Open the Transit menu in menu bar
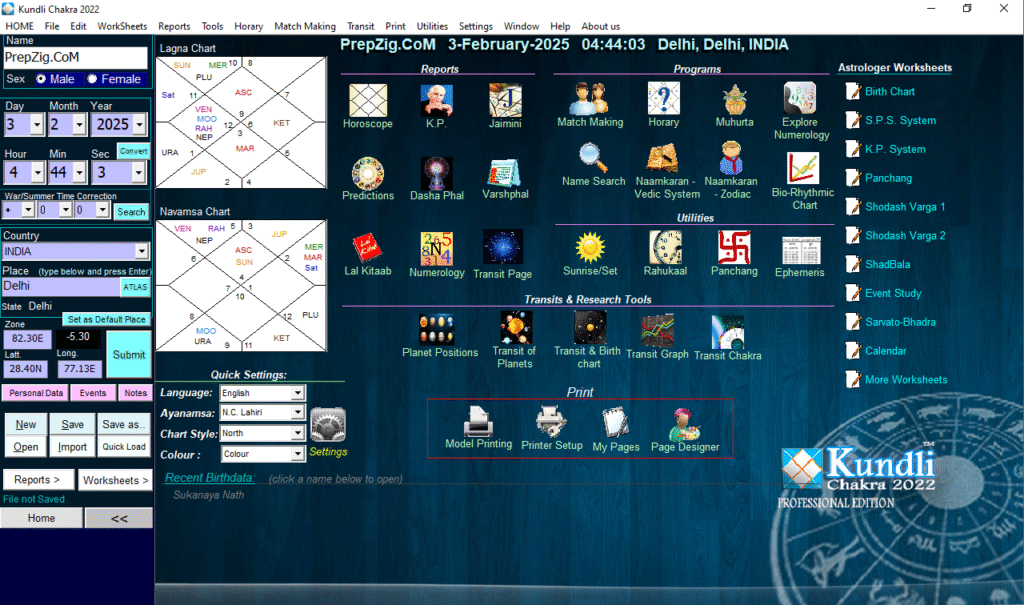 pyautogui.click(x=360, y=26)
